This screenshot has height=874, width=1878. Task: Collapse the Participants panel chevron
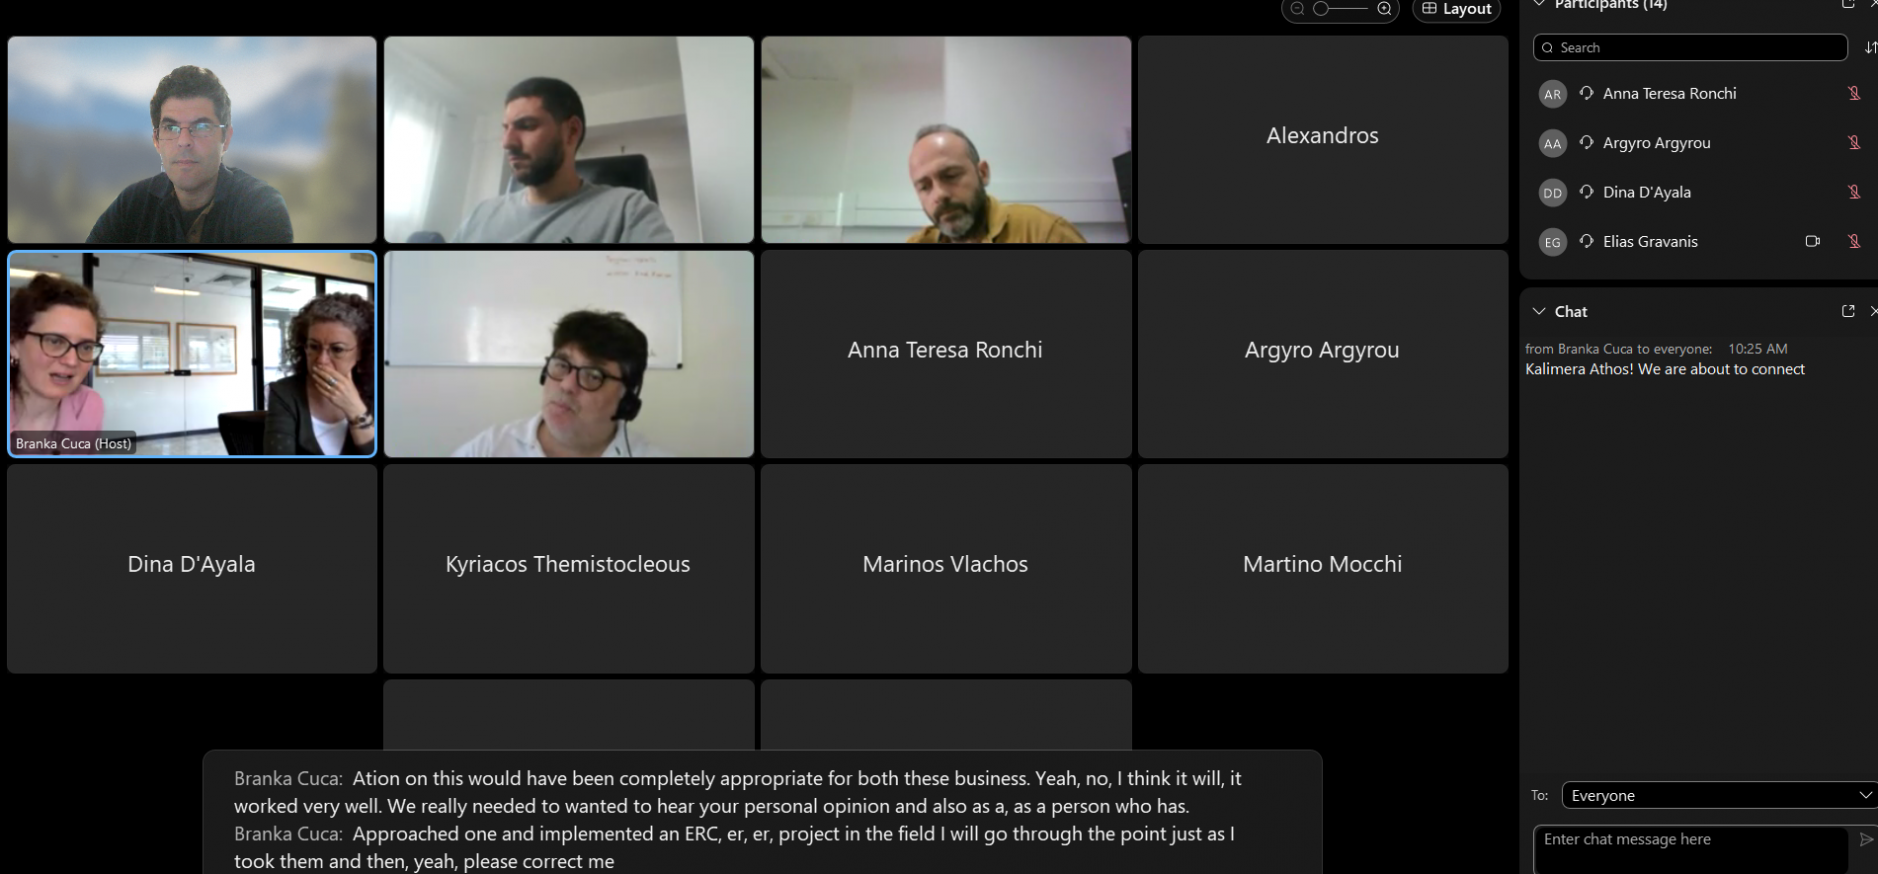click(1539, 4)
